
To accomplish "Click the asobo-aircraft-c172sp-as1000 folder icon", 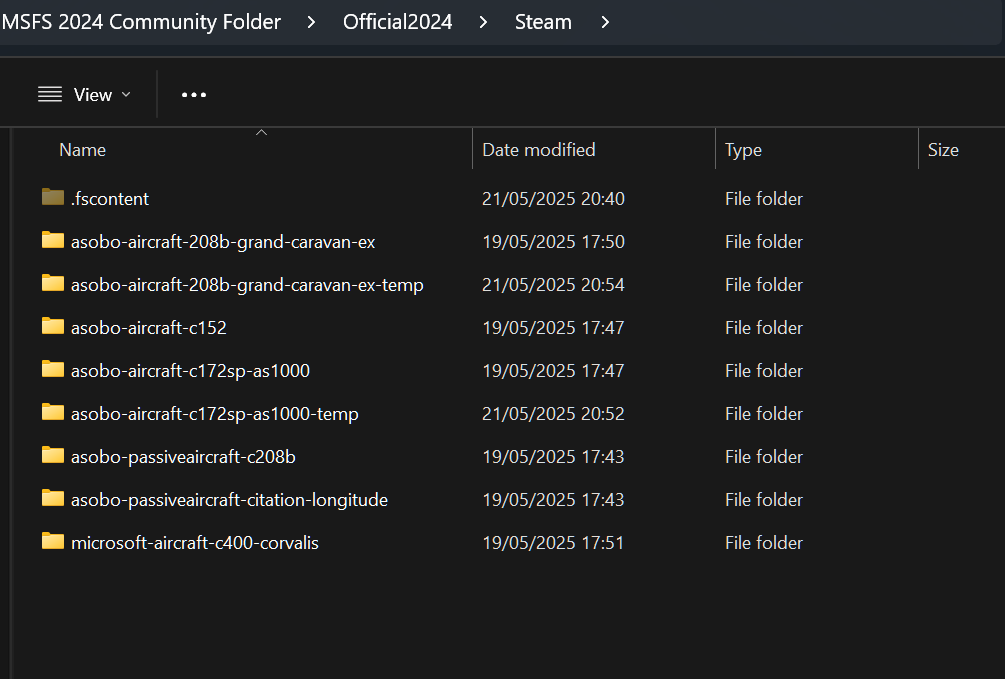I will (x=52, y=370).
